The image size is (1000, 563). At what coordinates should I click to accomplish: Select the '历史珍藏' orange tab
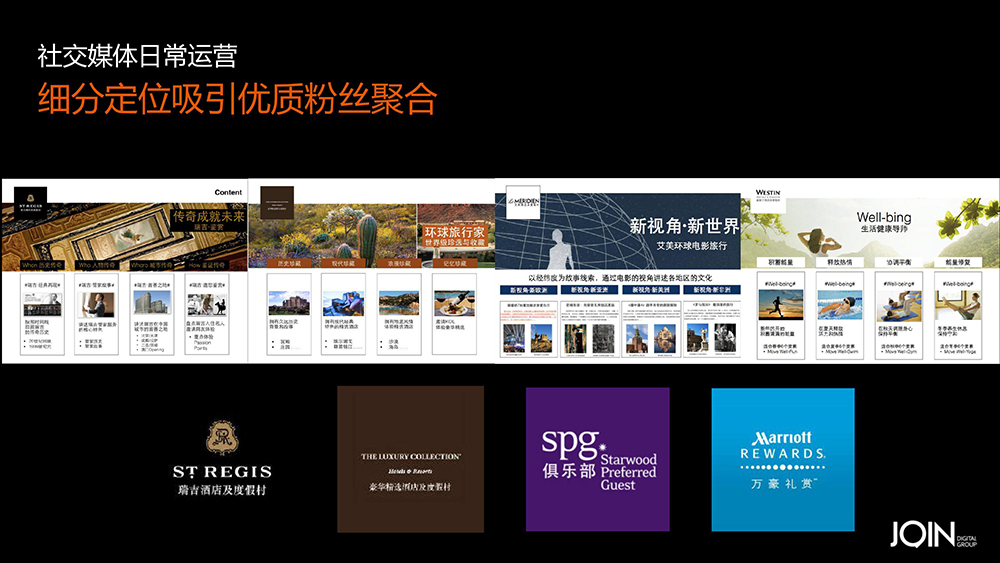[x=289, y=263]
